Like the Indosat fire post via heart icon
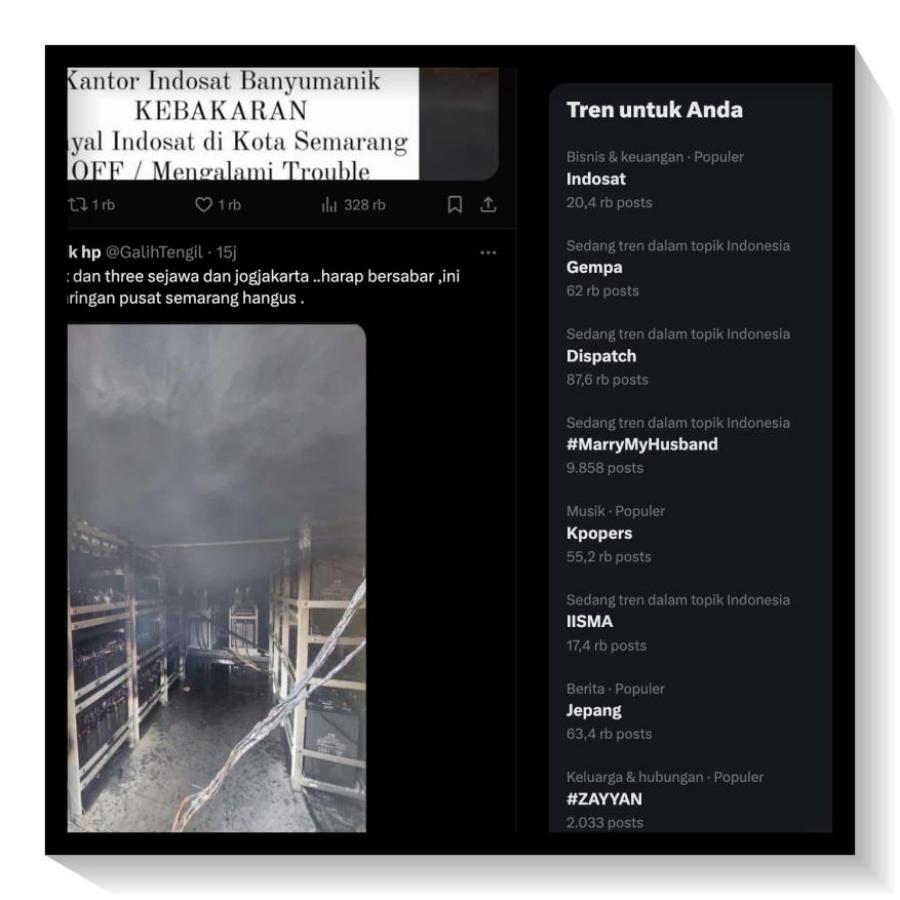Image resolution: width=900 pixels, height=900 pixels. pos(203,204)
